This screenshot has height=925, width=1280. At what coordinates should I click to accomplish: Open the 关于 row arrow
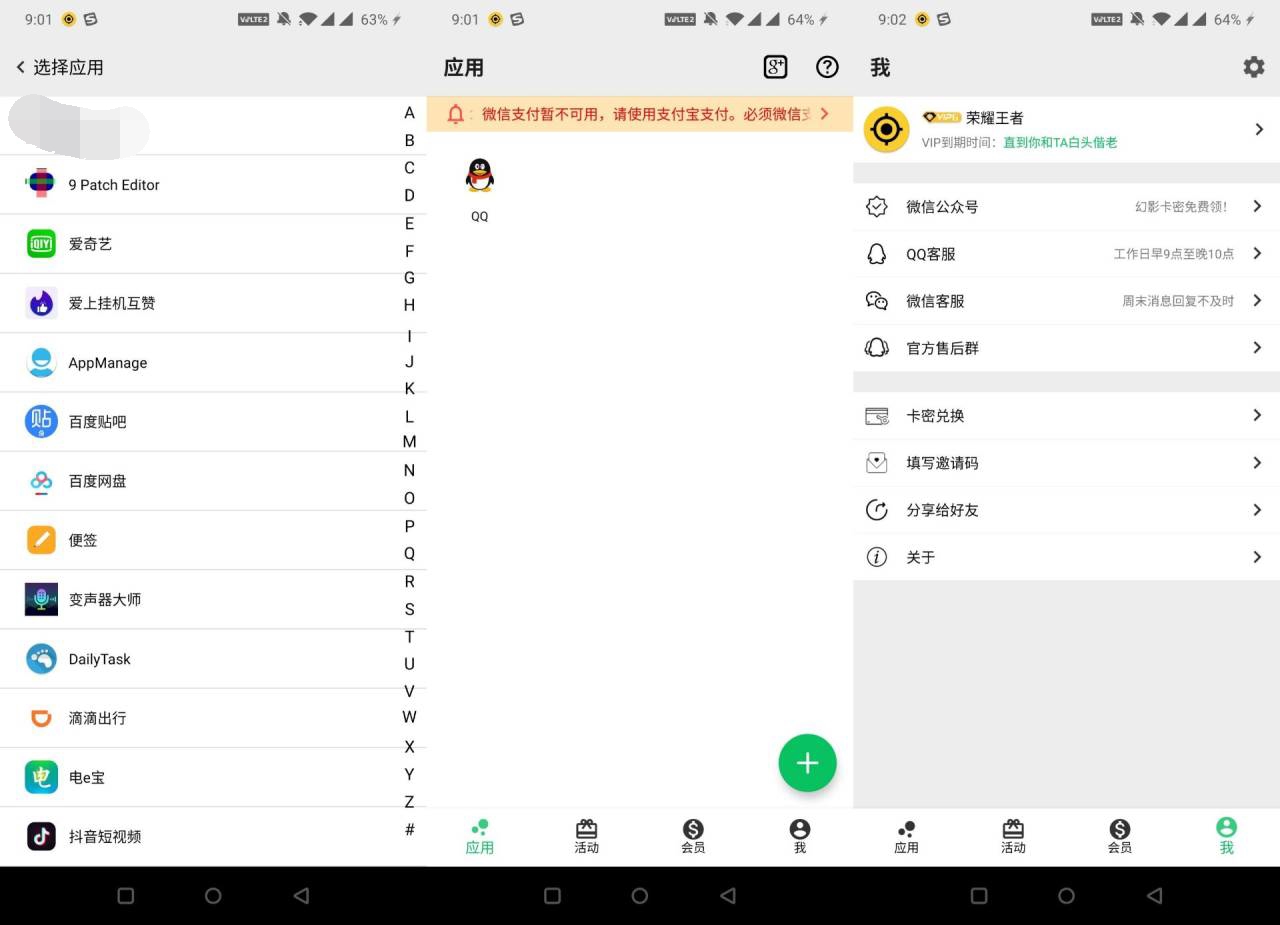click(x=1257, y=557)
